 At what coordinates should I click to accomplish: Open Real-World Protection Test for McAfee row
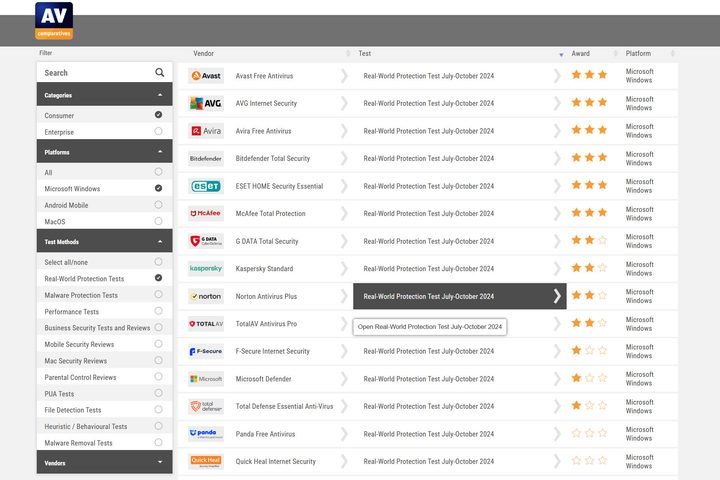pyautogui.click(x=428, y=214)
